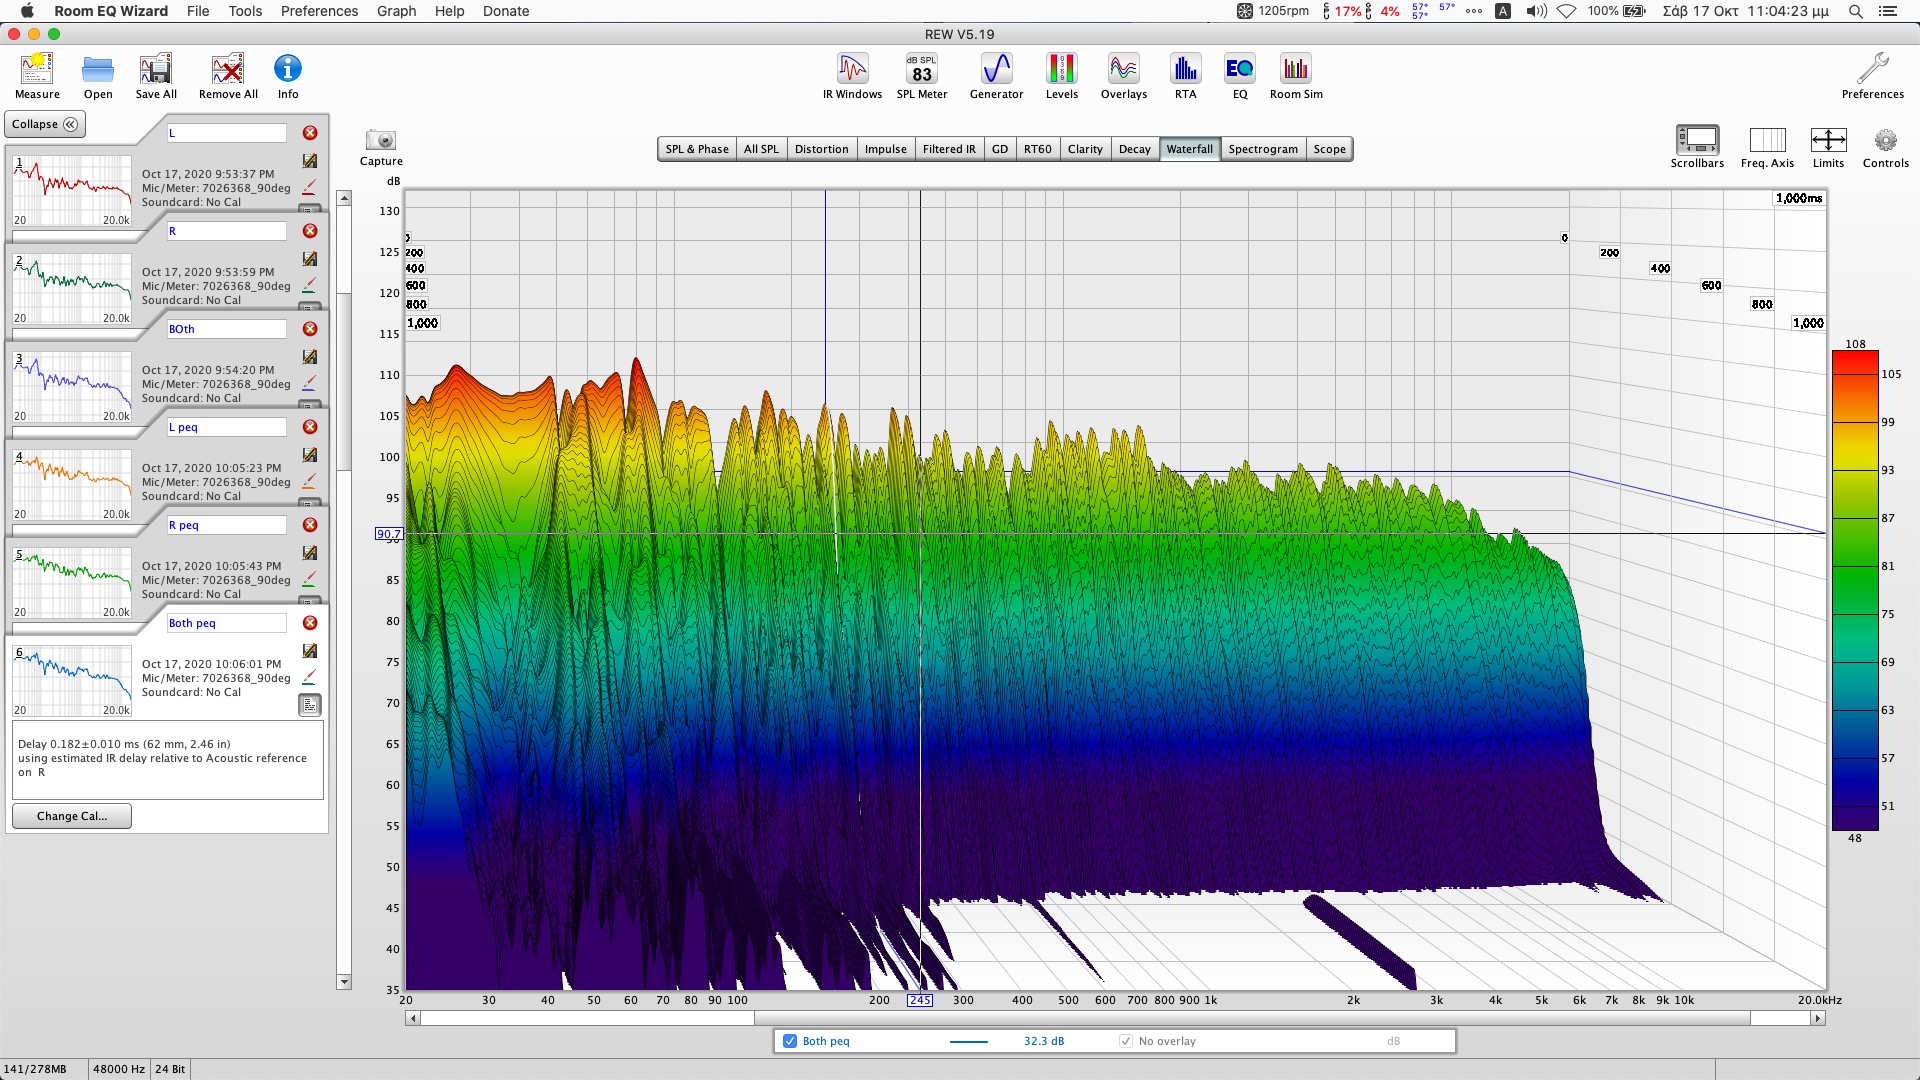Open the IR Windows tool
The image size is (1920, 1080).
click(852, 76)
